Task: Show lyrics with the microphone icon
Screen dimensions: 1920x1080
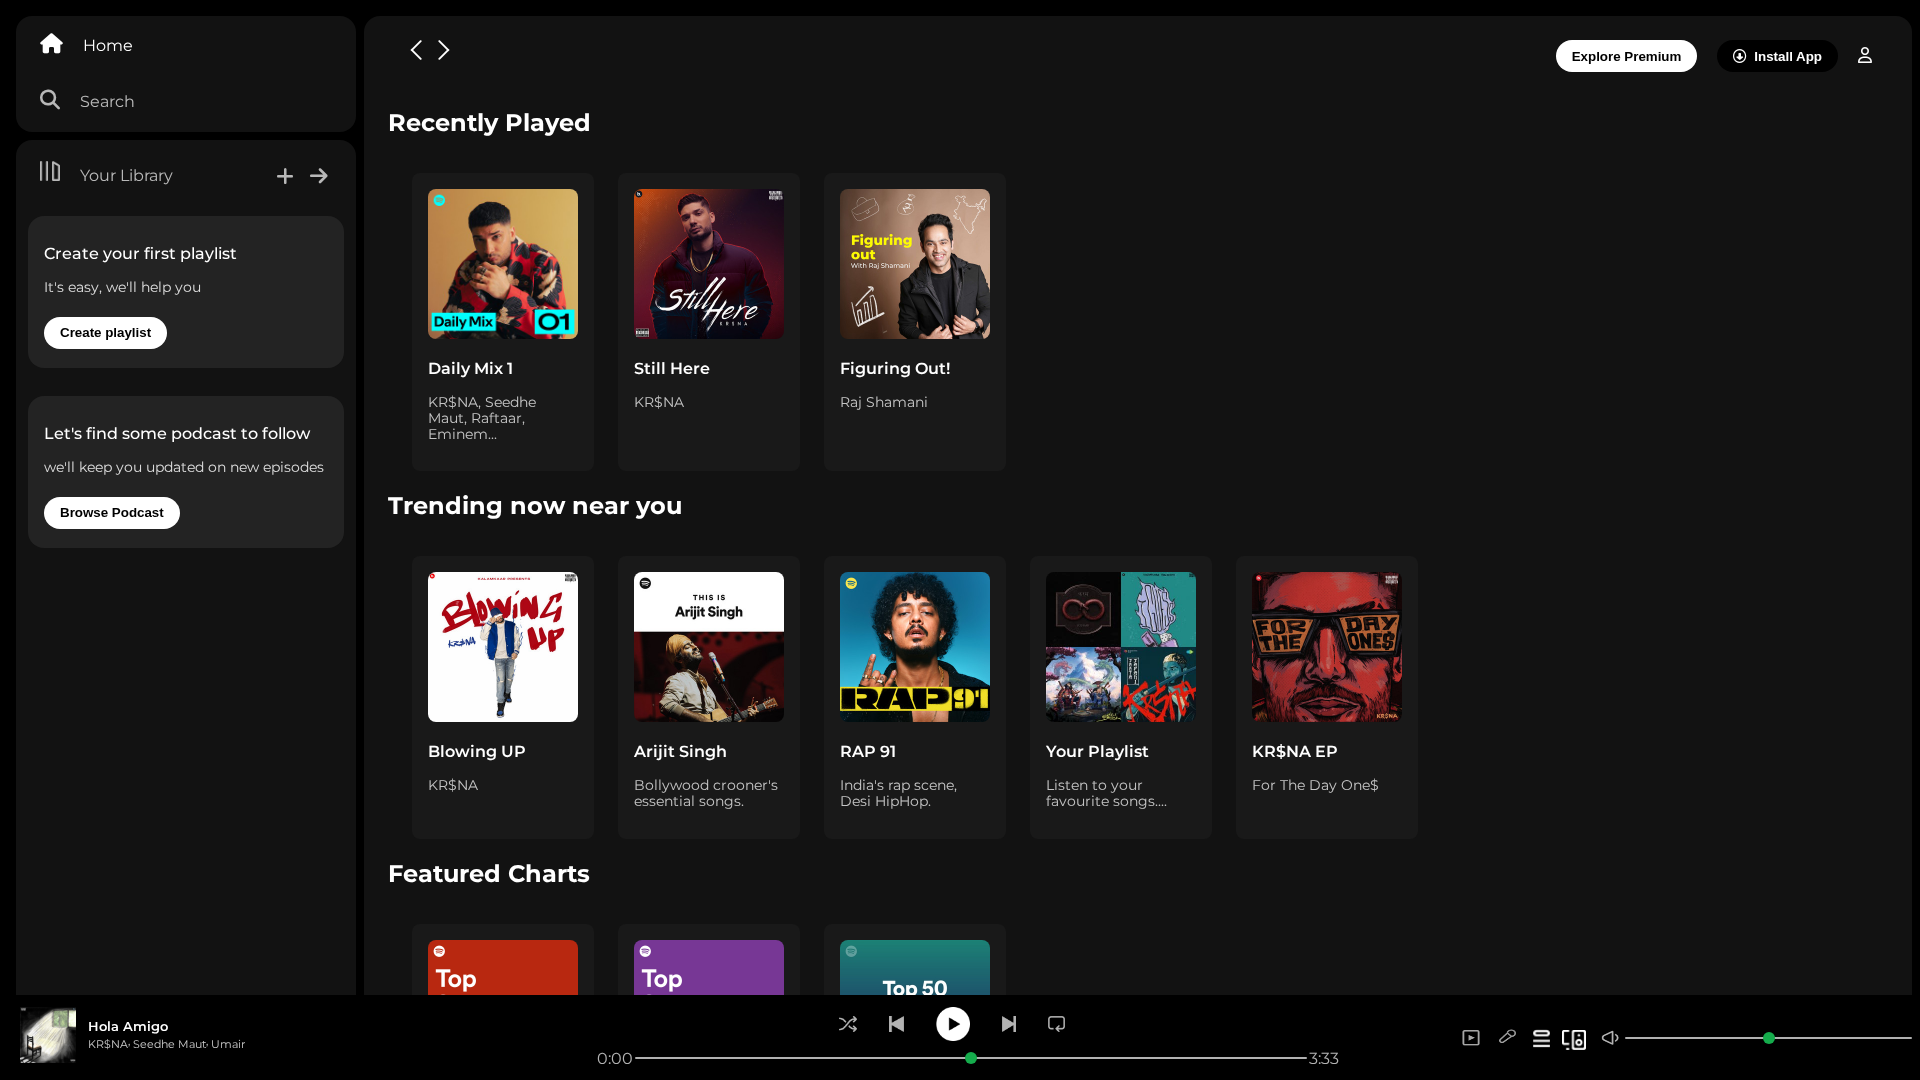Action: tap(1507, 1037)
